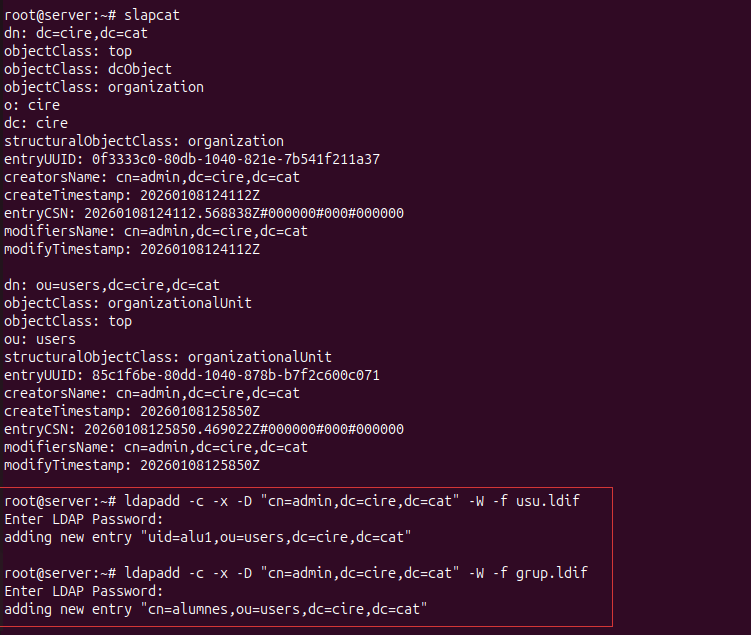The width and height of the screenshot is (751, 635).
Task: Click the "dc: cire" attribute line
Action: click(x=36, y=123)
